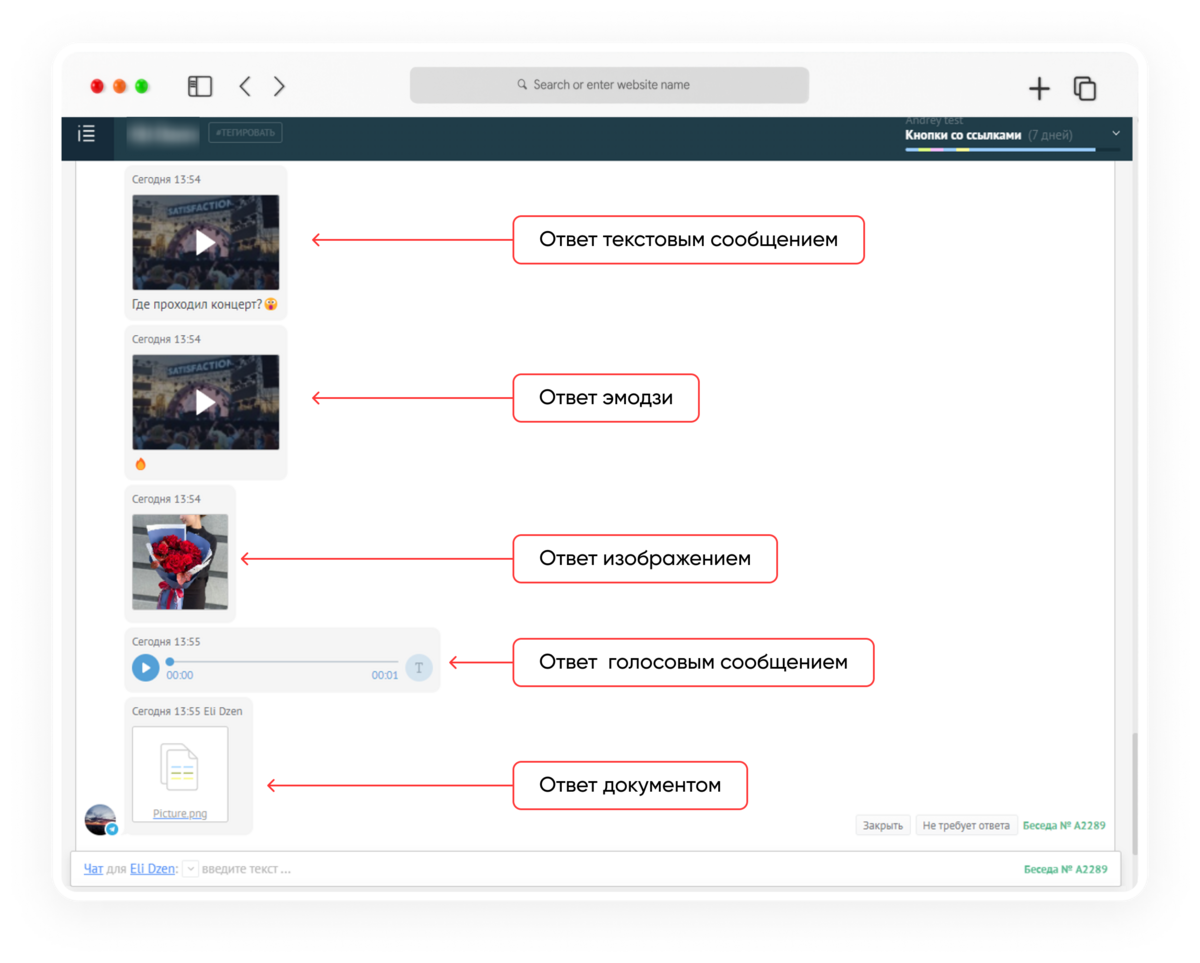The image size is (1200, 963).
Task: Open the channel dropdown near input field
Action: 190,869
